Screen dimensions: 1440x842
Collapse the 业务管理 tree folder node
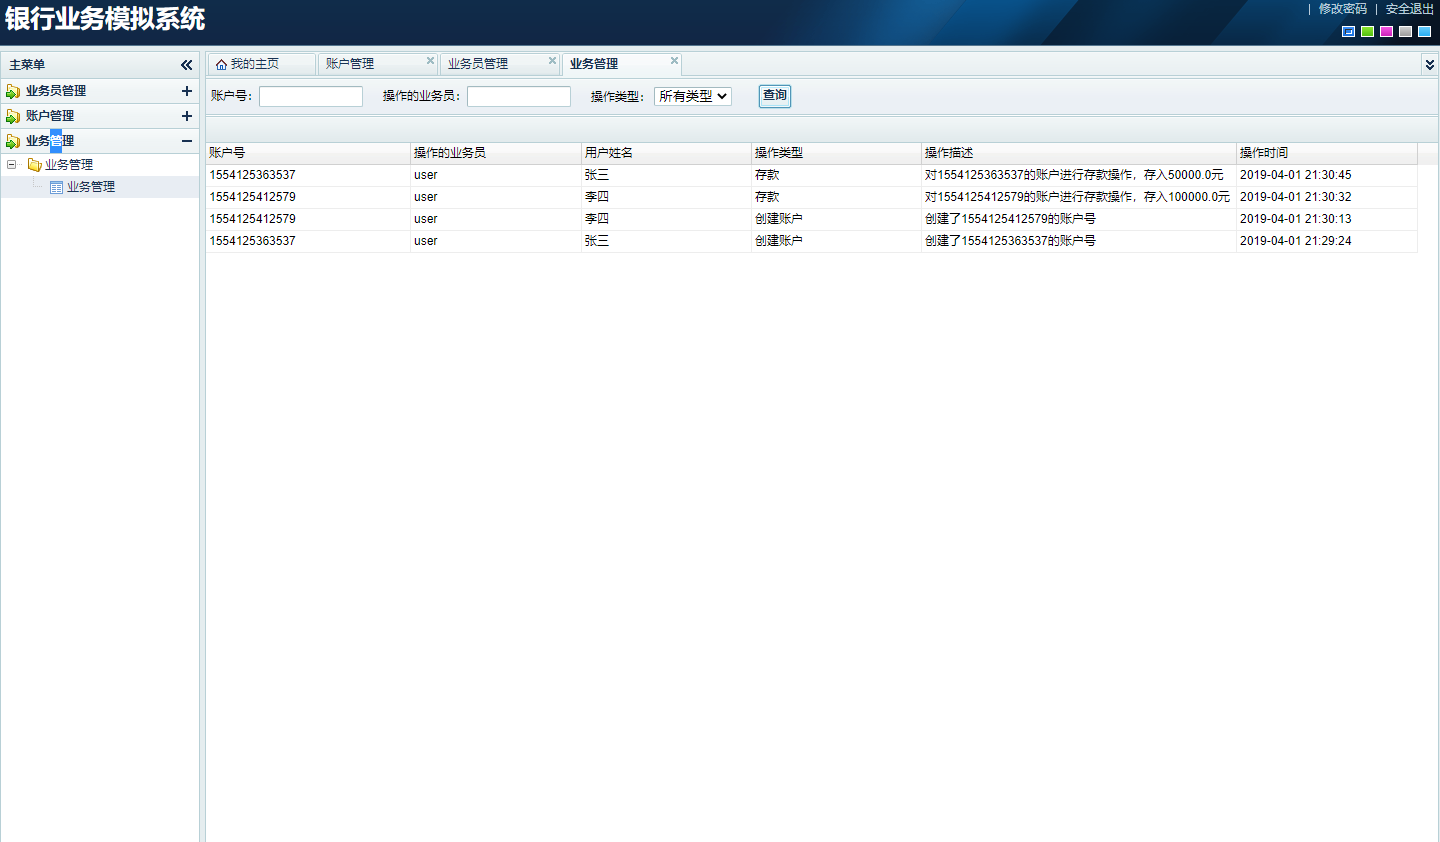coord(12,165)
